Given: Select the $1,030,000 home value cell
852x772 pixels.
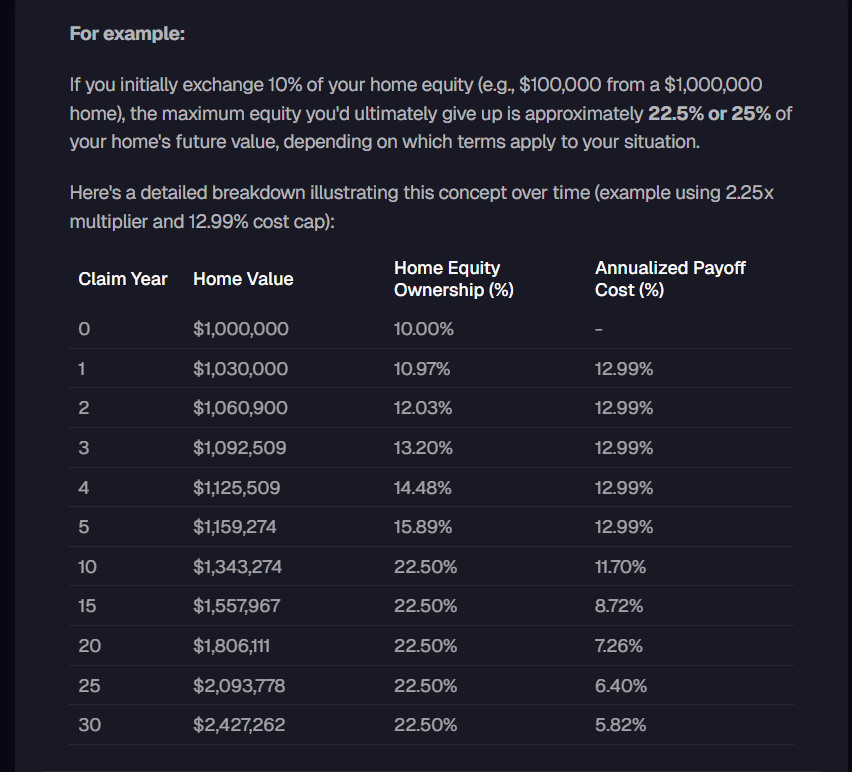Looking at the screenshot, I should pos(240,369).
